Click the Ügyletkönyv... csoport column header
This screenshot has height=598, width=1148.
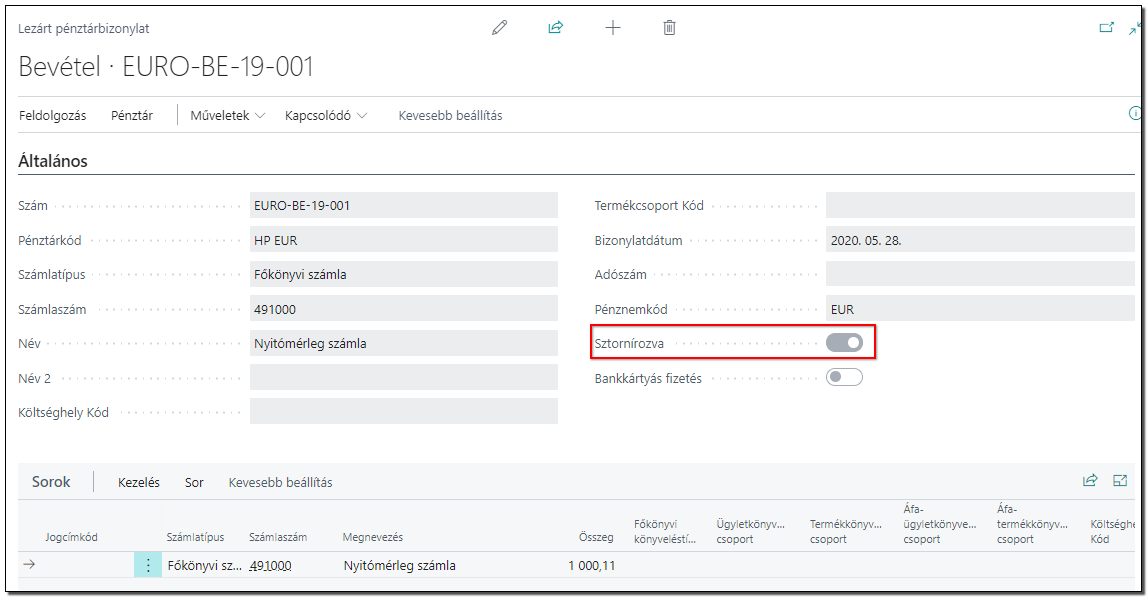coord(750,531)
